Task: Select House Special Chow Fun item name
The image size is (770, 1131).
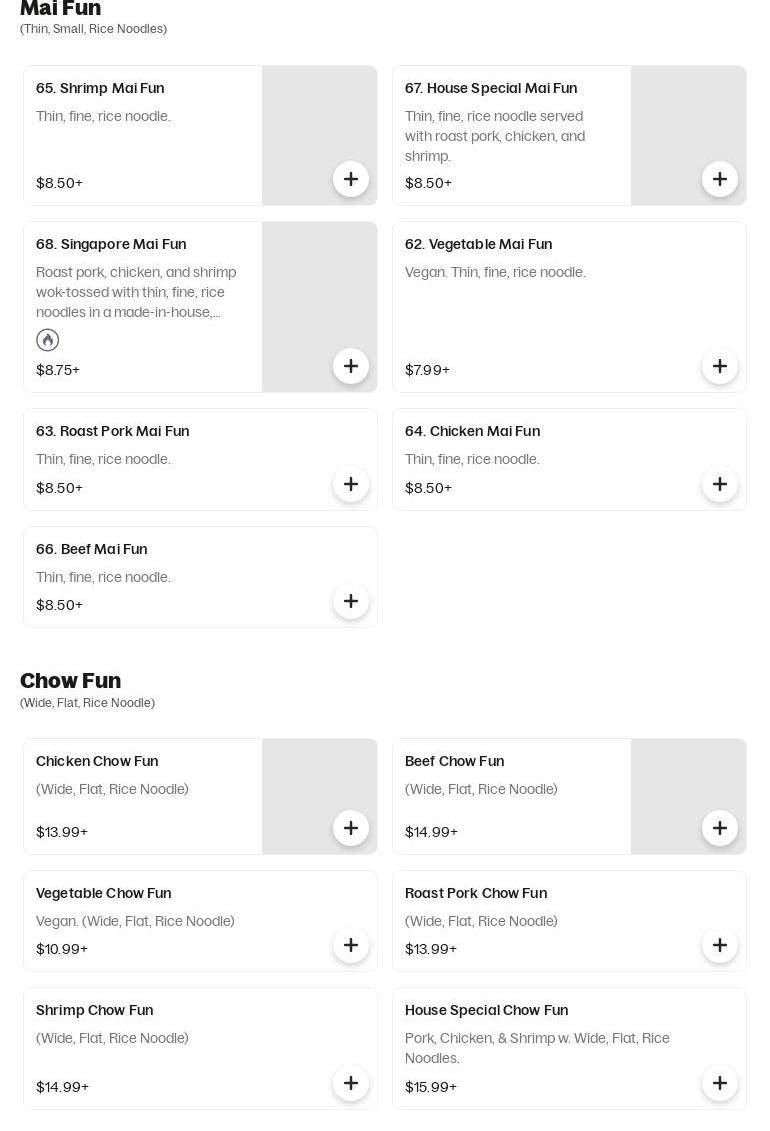Action: (486, 1010)
